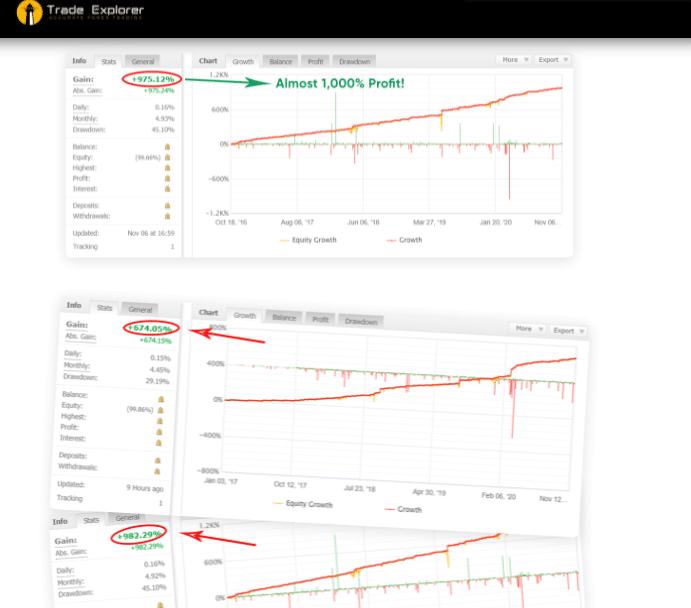Click the 'Almost 1,000% Profit!' headline
Viewport: 691px width, 608px height.
(340, 83)
